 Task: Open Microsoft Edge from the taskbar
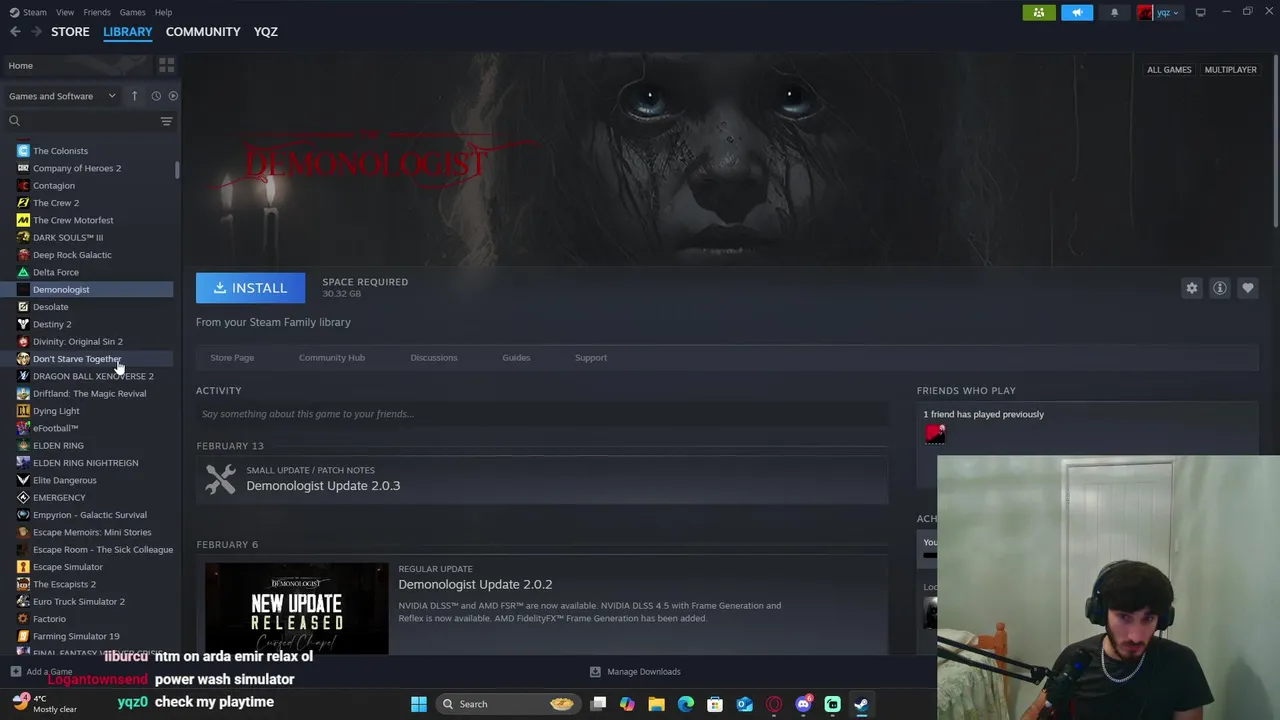(686, 704)
